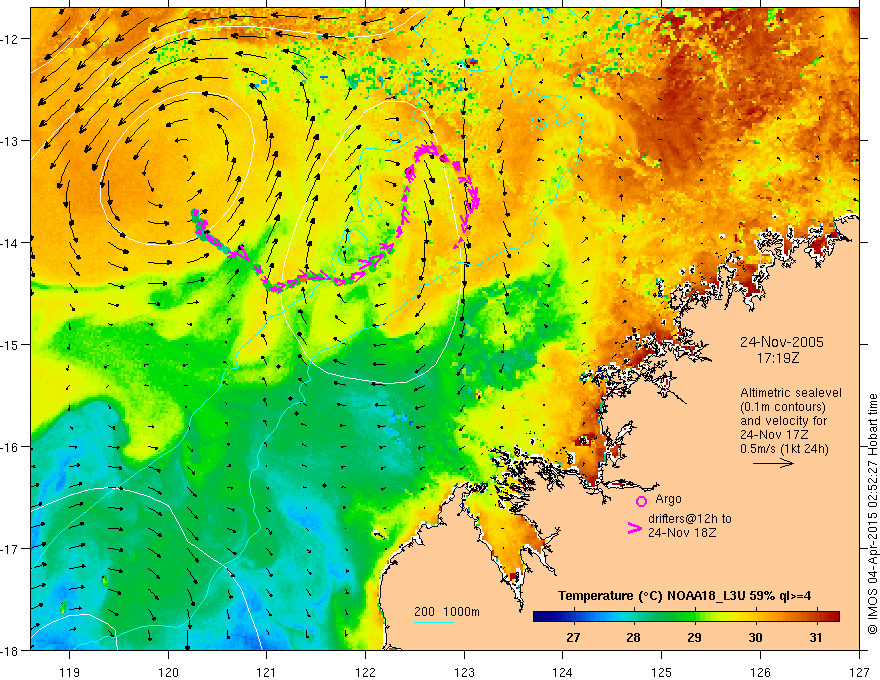
Task: Click the '126' longitude axis label
Action: tap(760, 672)
